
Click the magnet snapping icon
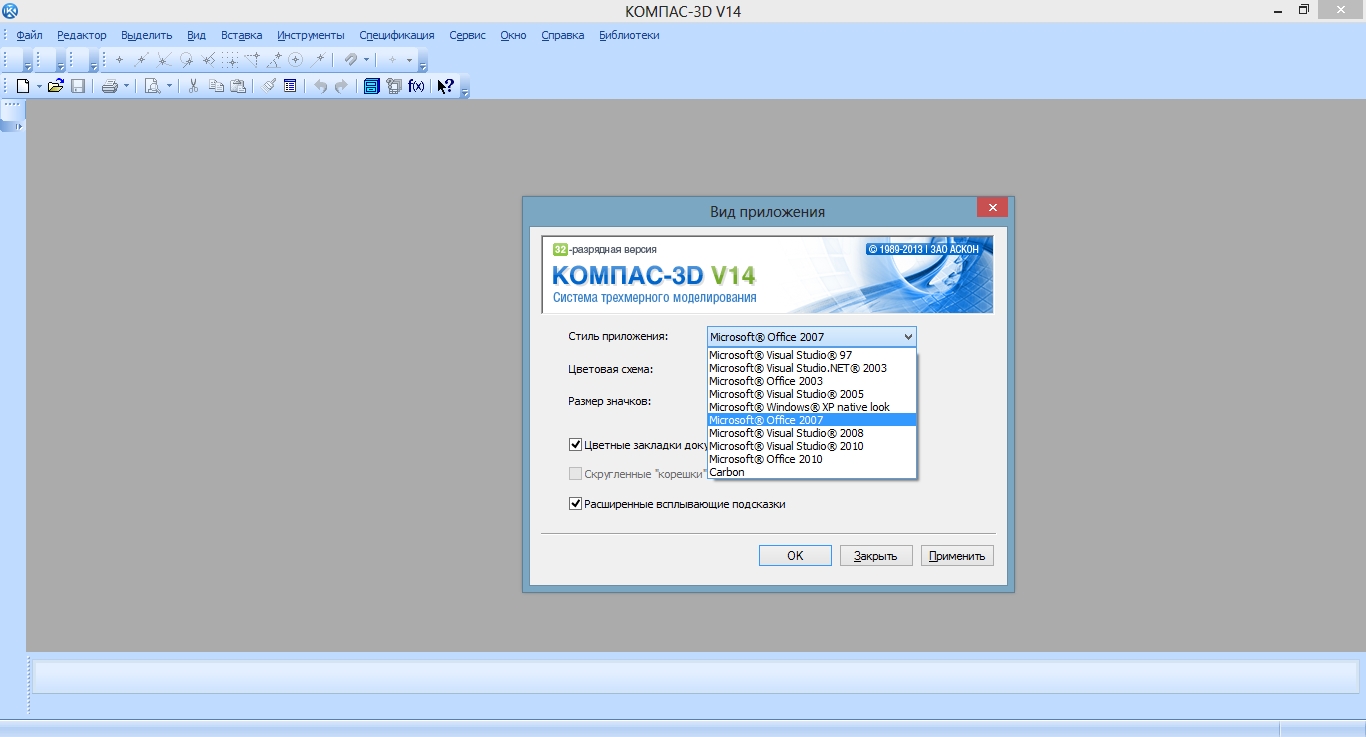click(351, 60)
